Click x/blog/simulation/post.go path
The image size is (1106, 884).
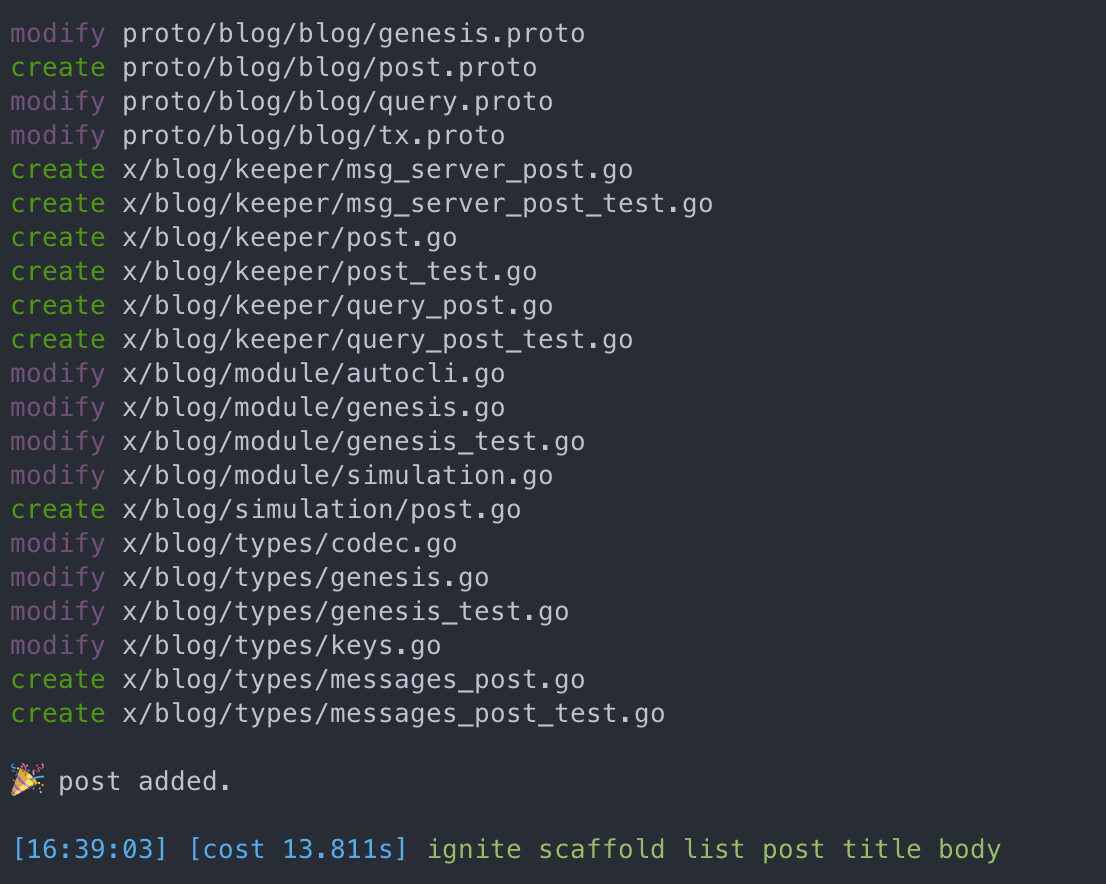click(322, 509)
